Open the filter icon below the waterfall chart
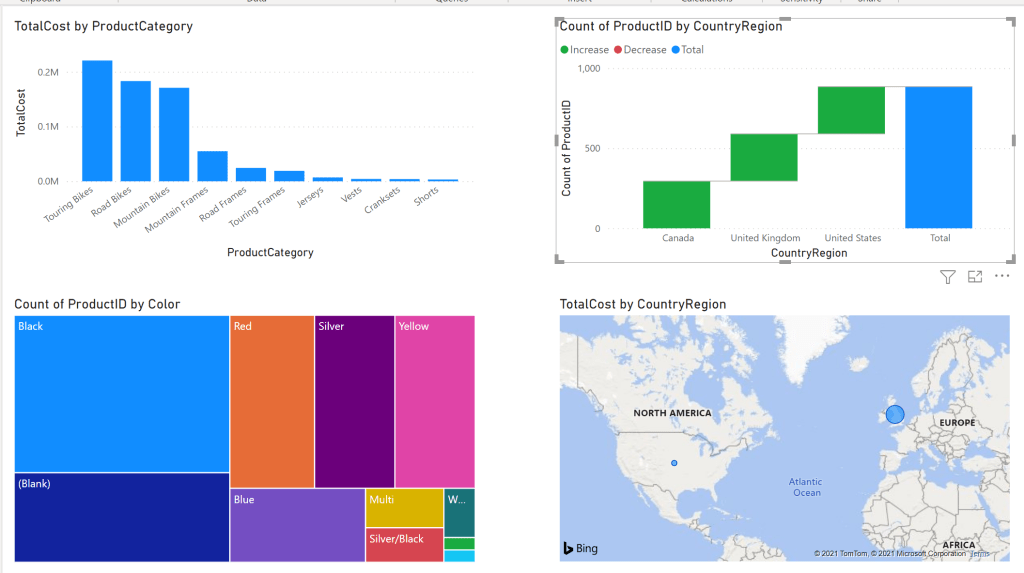This screenshot has width=1024, height=573. click(948, 277)
